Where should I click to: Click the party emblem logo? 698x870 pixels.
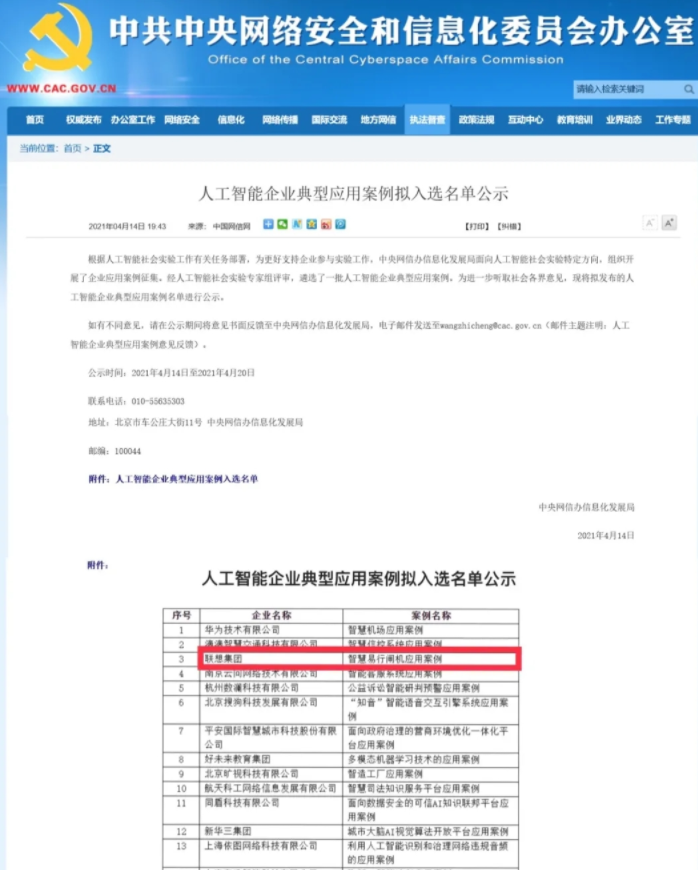pyautogui.click(x=57, y=39)
